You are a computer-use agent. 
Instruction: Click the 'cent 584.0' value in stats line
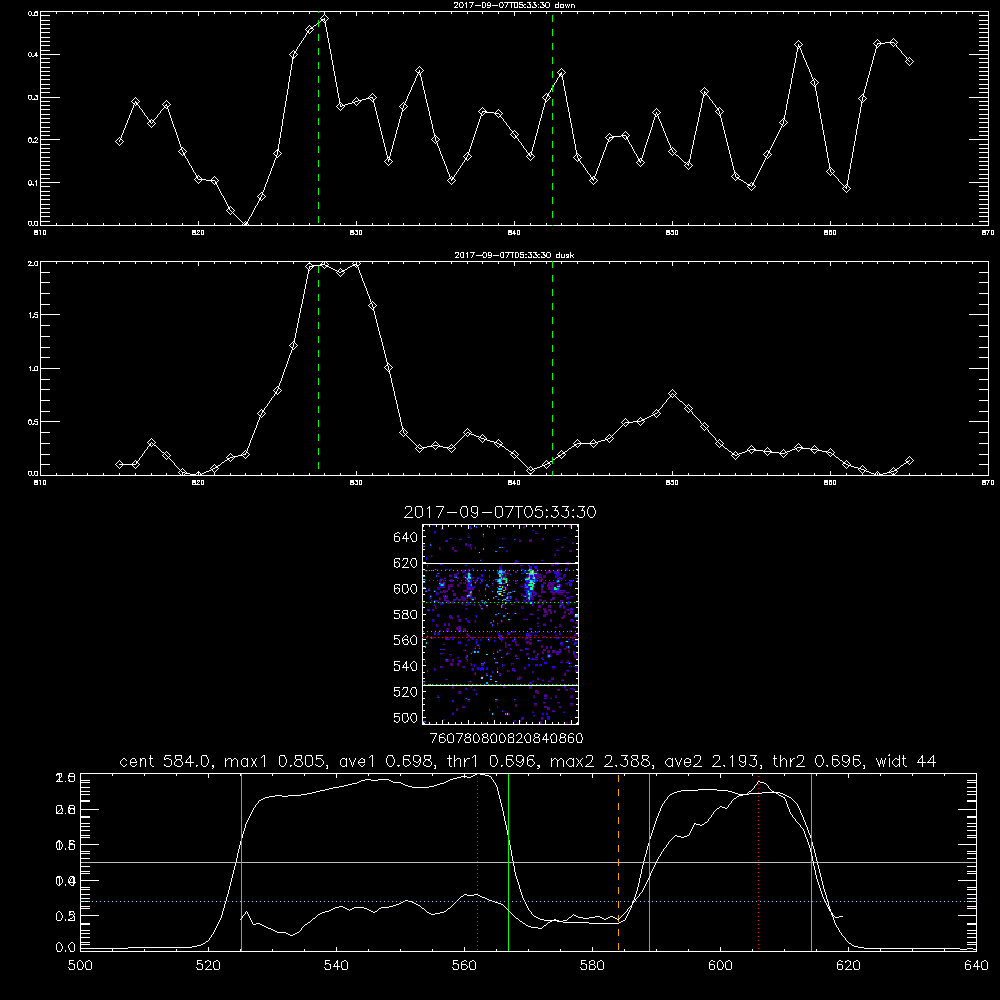161,761
